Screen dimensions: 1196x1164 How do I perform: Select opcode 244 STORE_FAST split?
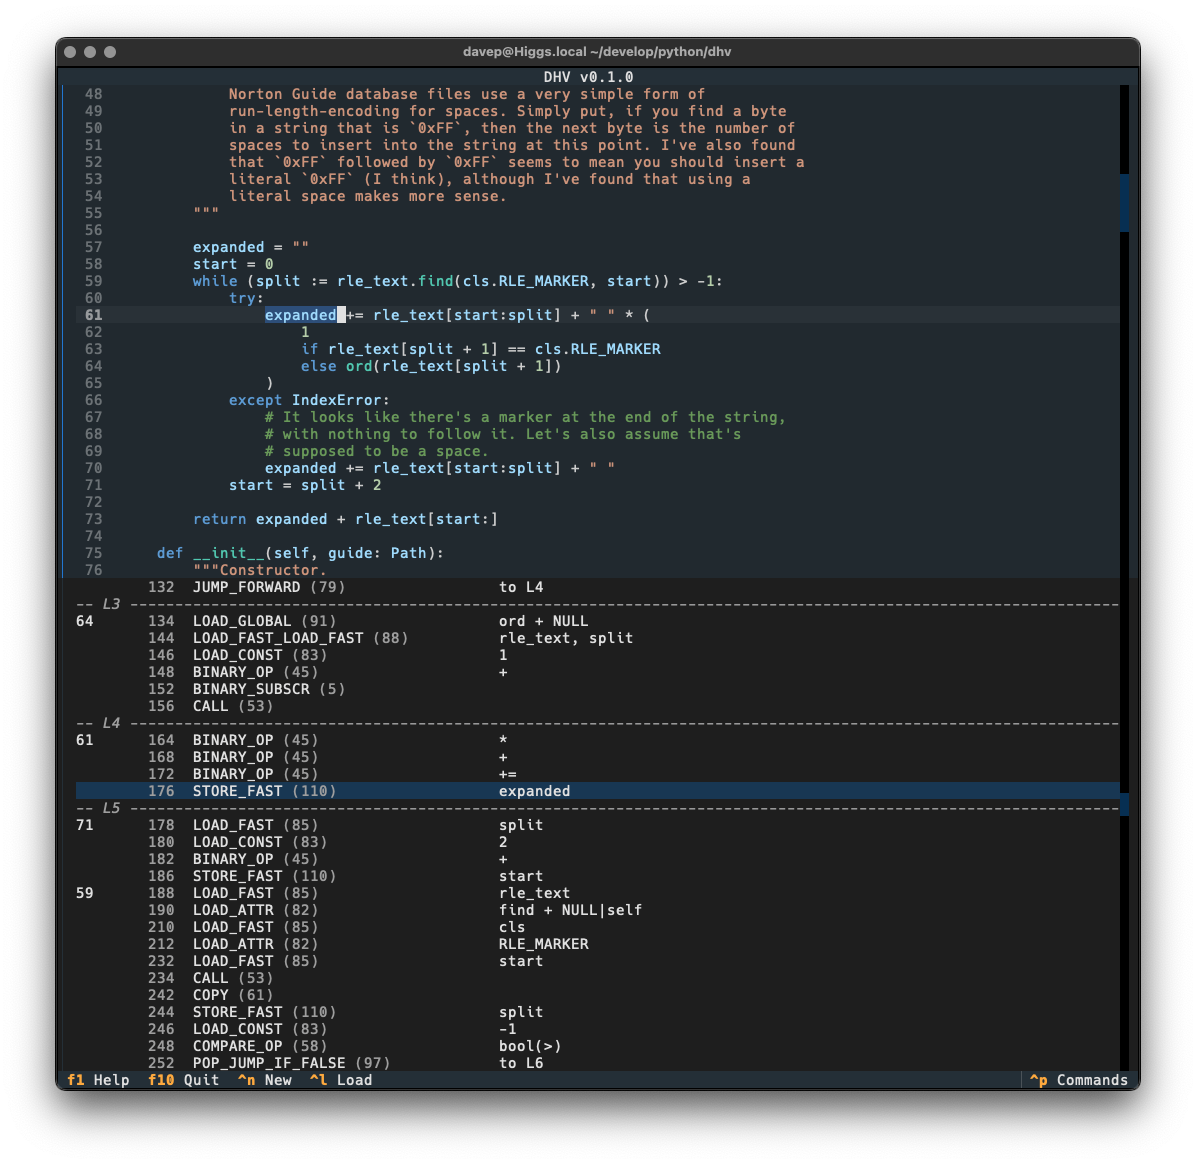point(598,1012)
